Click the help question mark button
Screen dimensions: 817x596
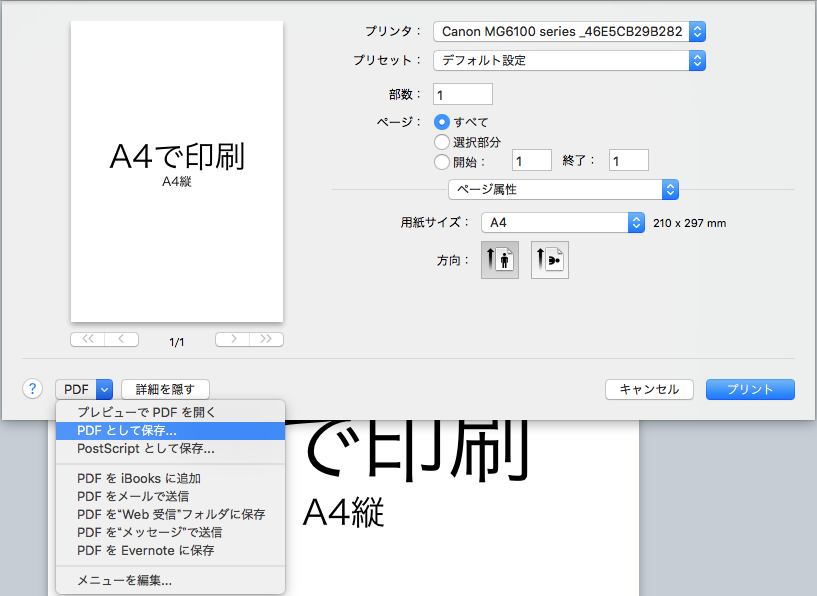point(33,389)
